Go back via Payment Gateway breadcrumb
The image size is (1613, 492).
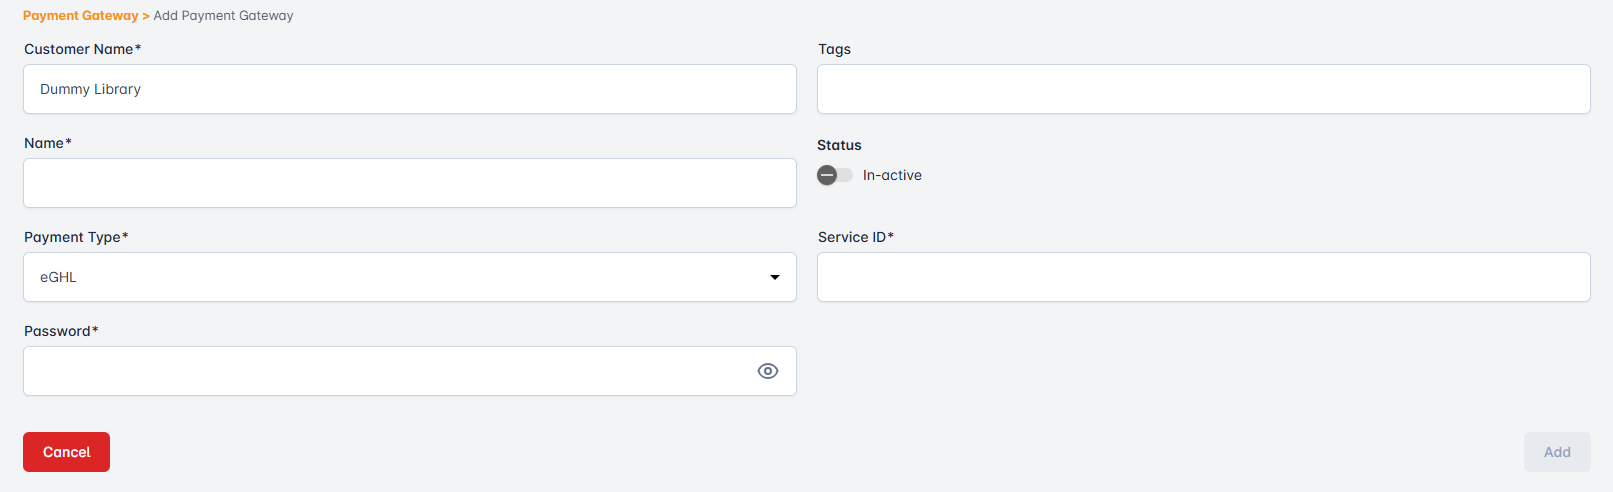coord(80,15)
